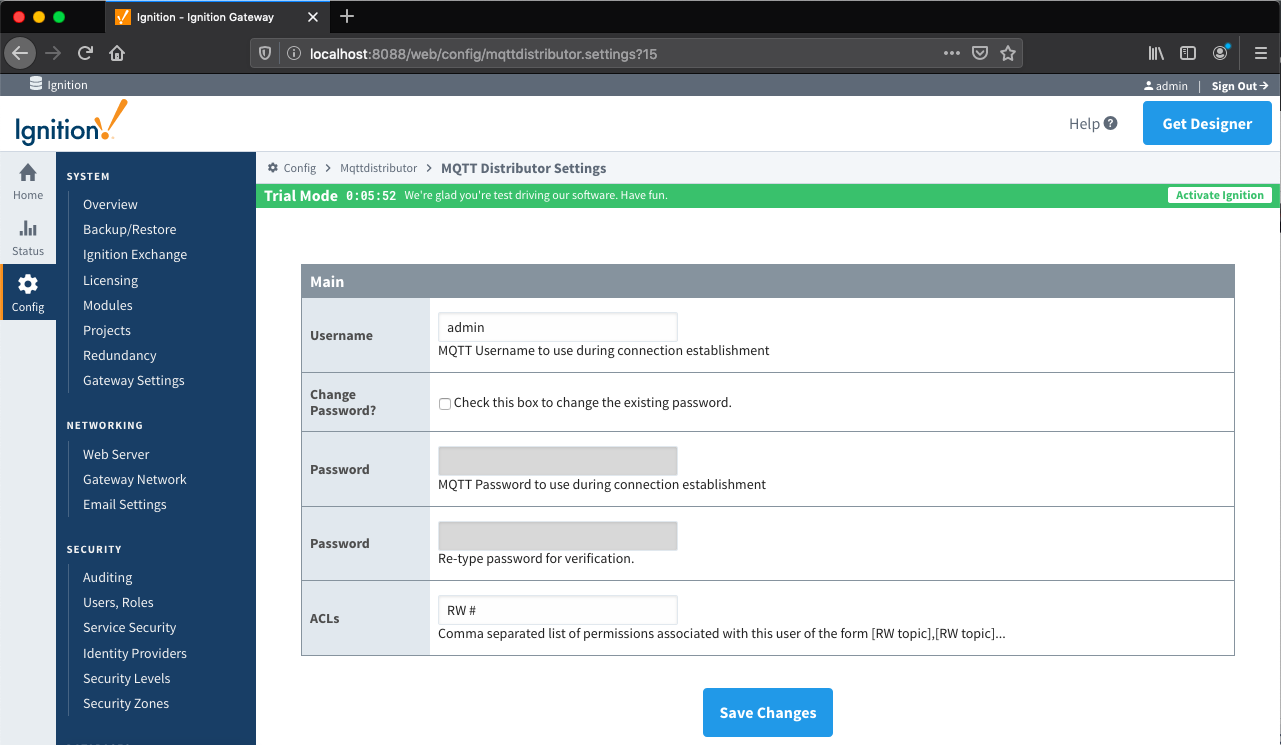Open Service Security page
Screen dimensions: 1281x745
[129, 627]
